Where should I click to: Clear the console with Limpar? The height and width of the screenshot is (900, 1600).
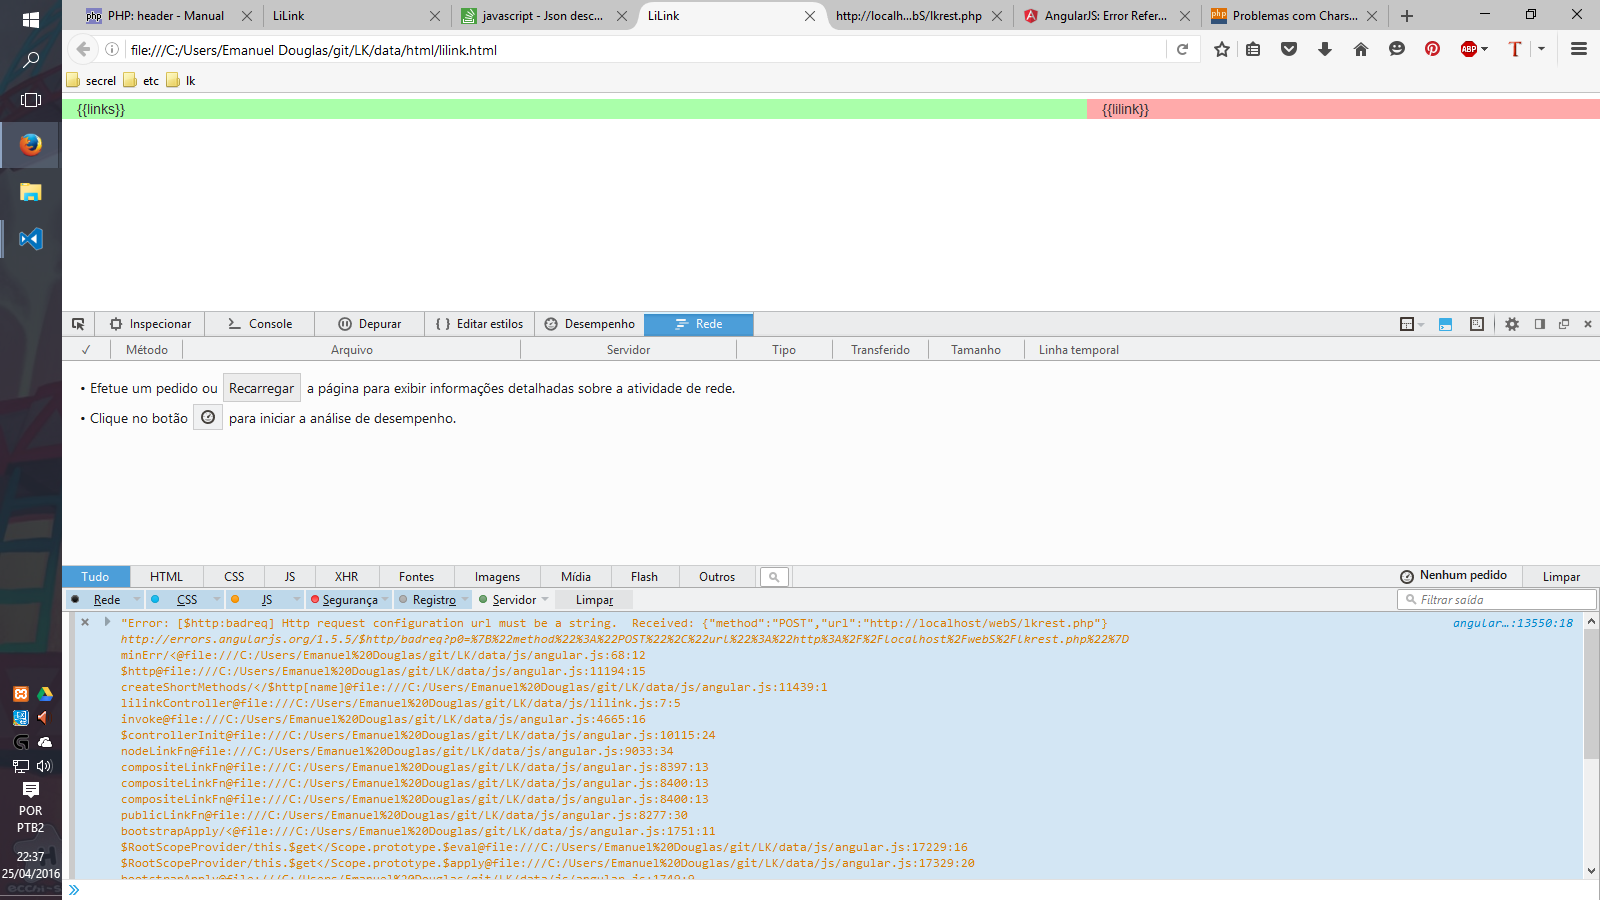[594, 600]
